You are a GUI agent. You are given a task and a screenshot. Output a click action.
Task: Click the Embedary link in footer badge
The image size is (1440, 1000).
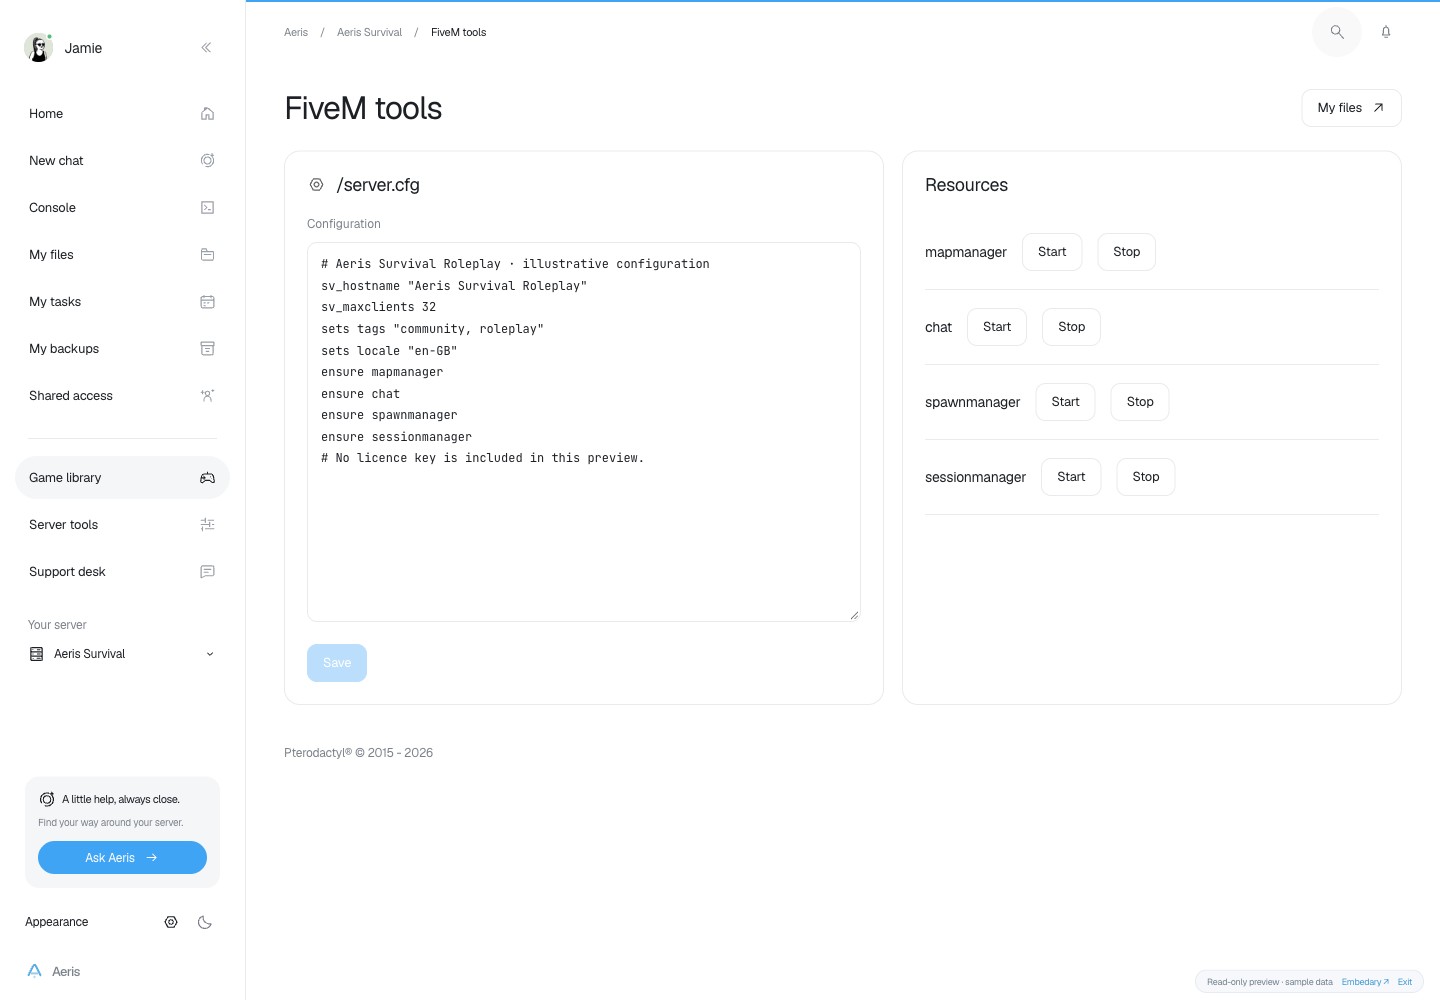click(1365, 982)
